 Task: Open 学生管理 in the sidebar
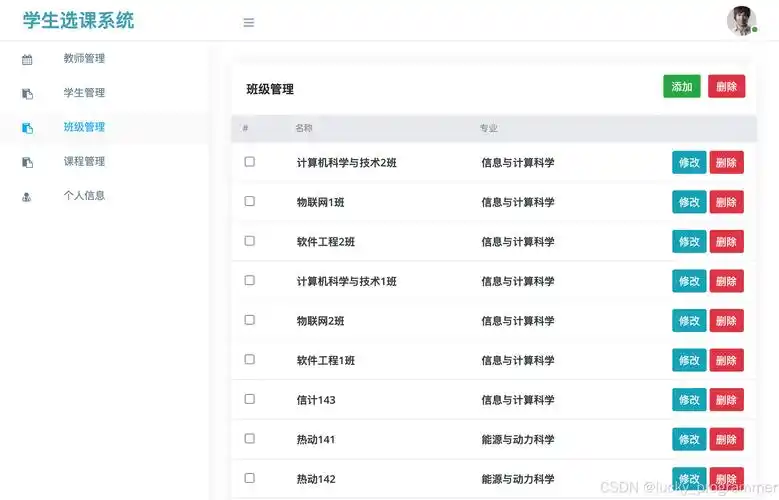(x=84, y=92)
